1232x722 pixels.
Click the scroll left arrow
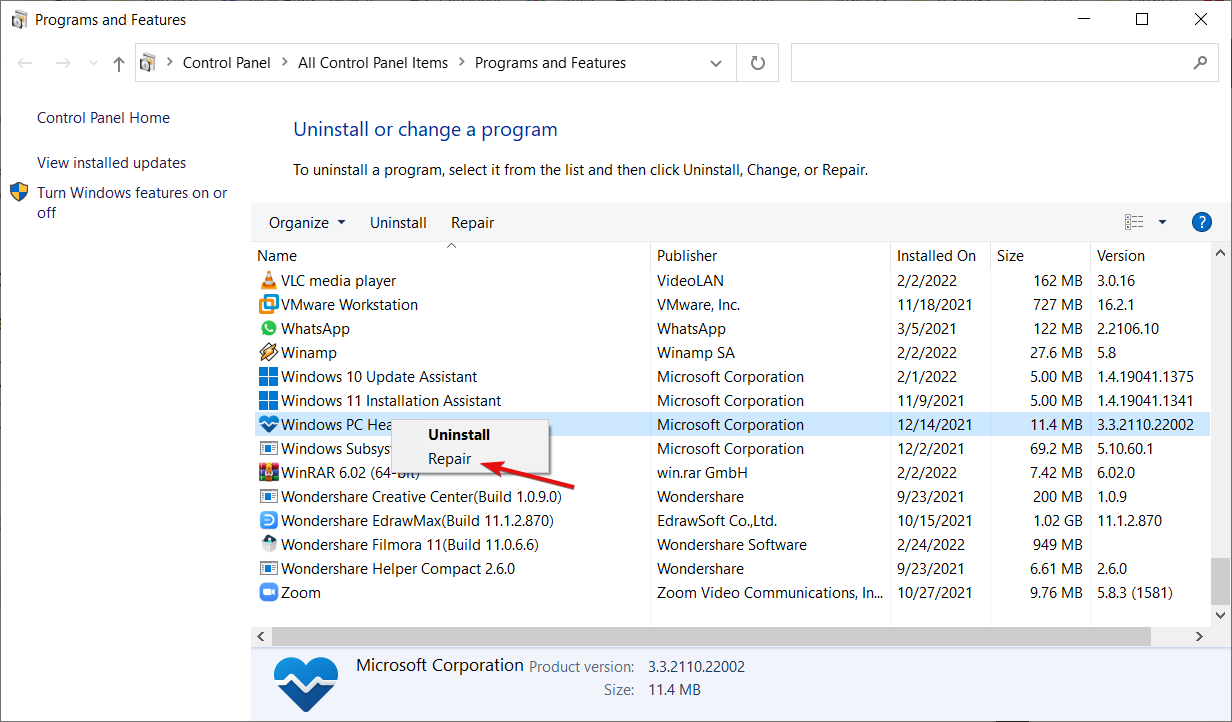(261, 637)
